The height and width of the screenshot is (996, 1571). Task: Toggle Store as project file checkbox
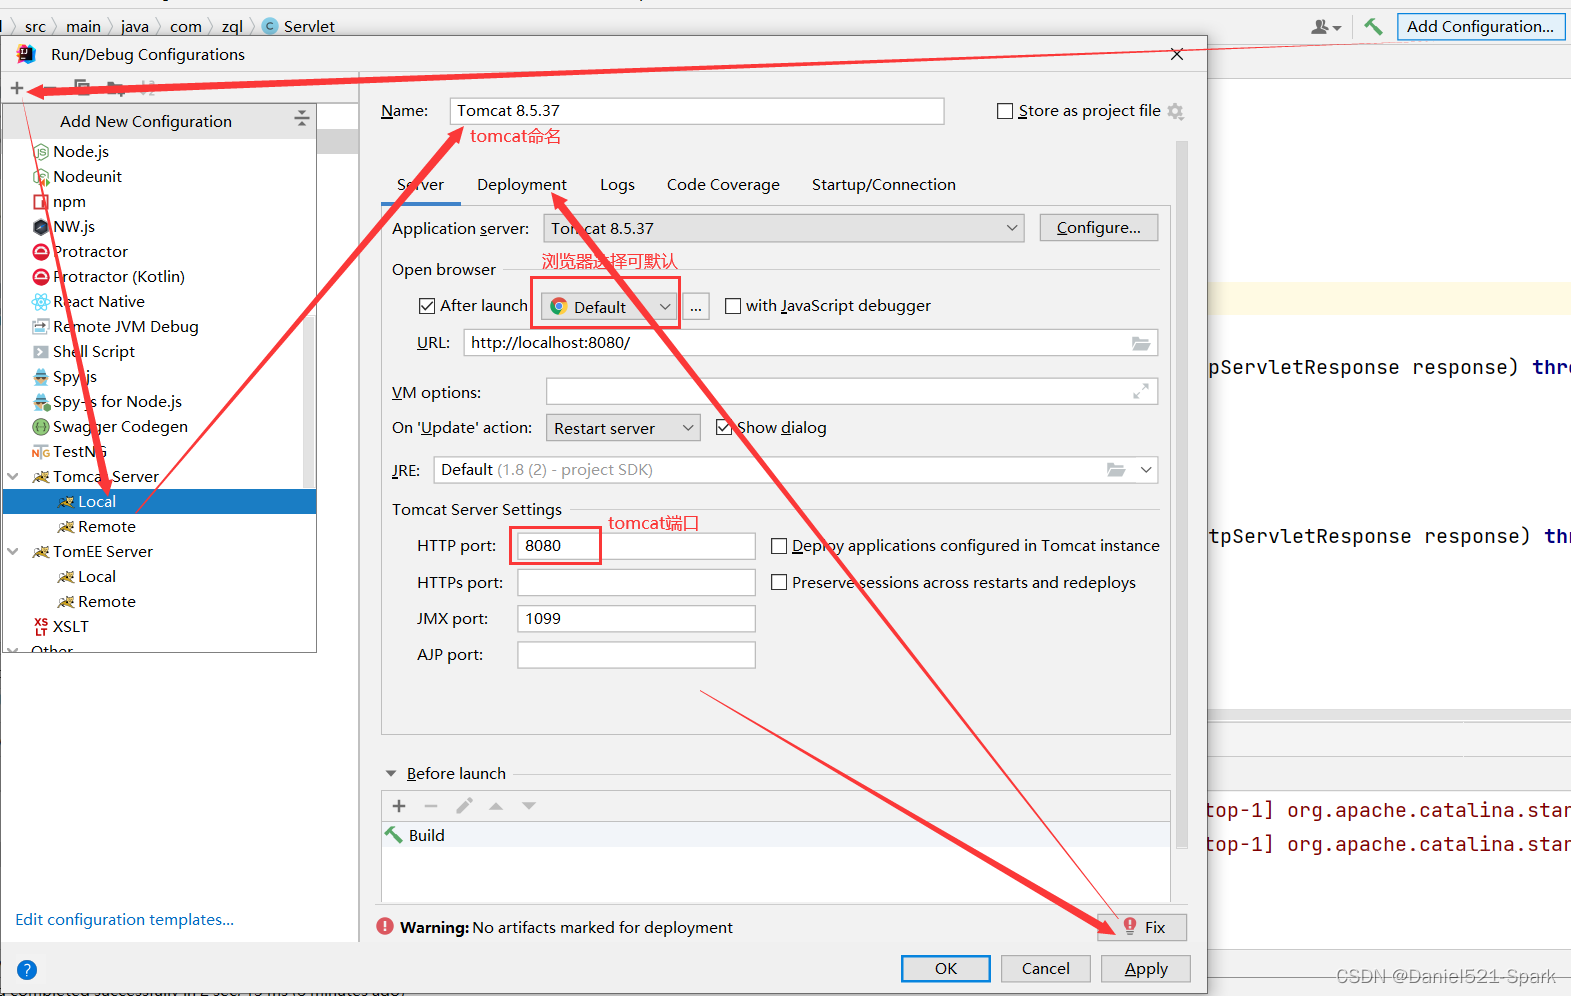tap(1005, 111)
